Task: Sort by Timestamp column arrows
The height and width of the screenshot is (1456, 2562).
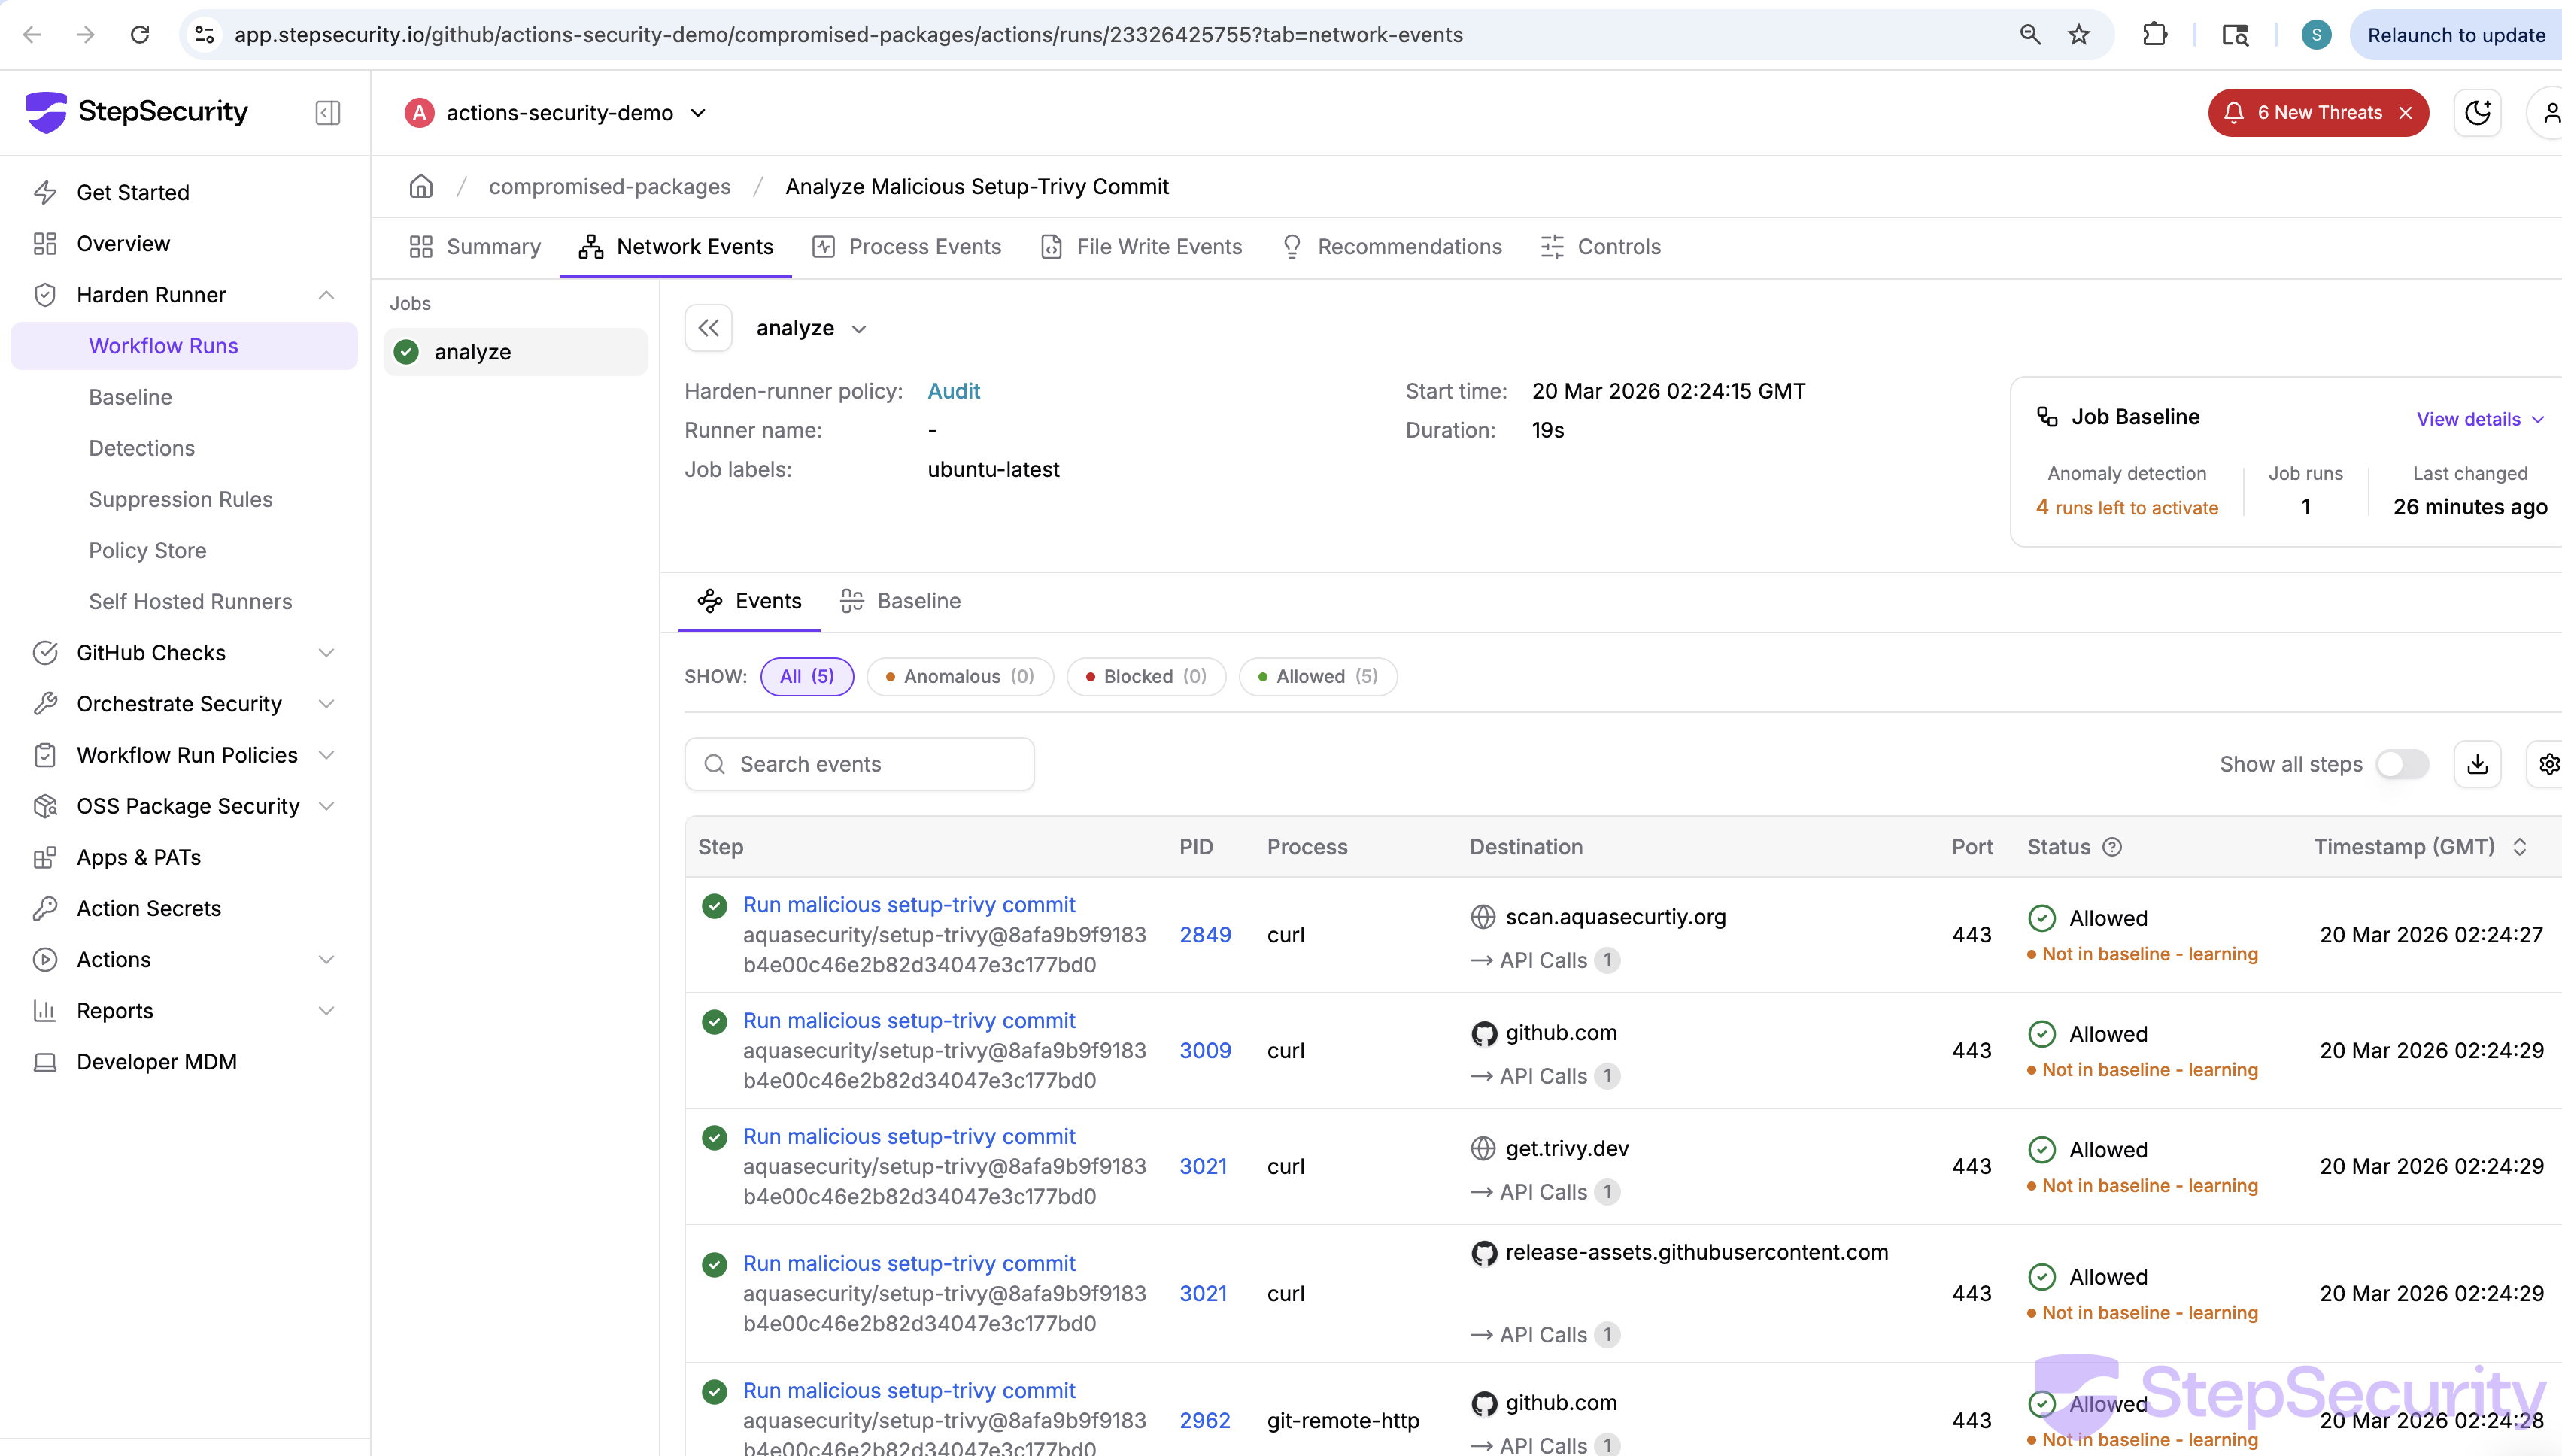Action: [x=2520, y=847]
